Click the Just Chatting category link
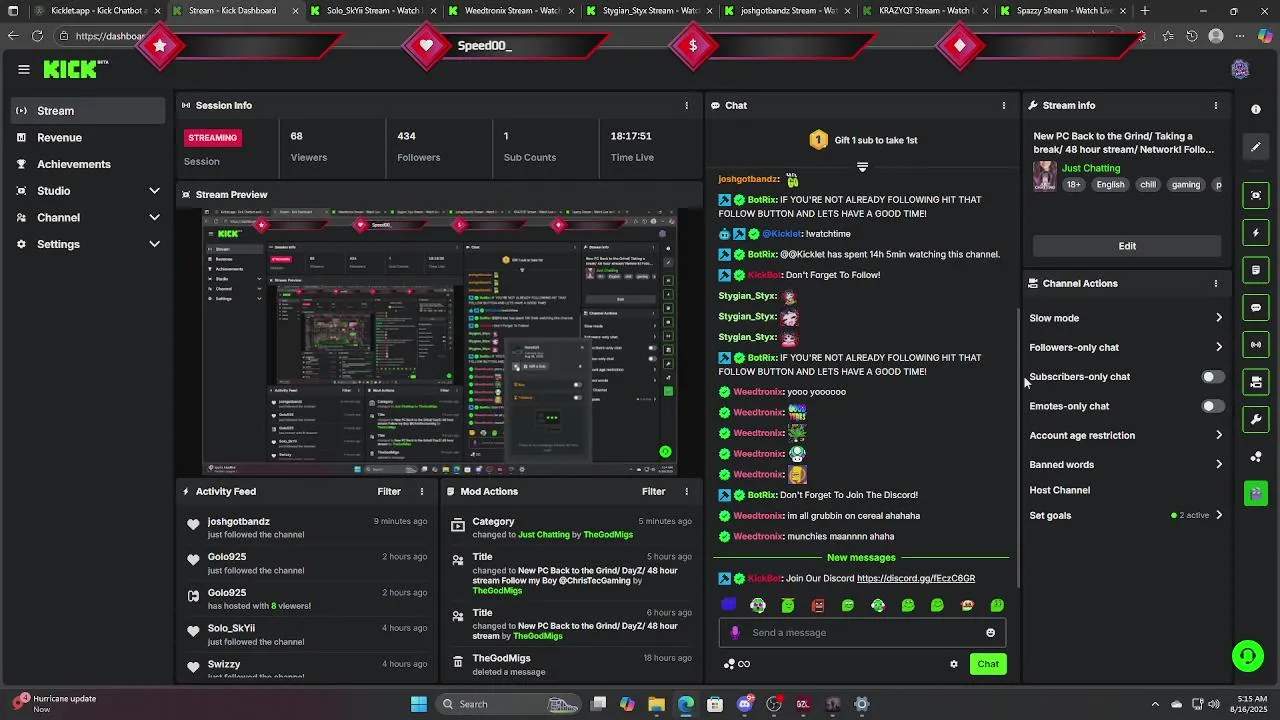 click(1091, 168)
